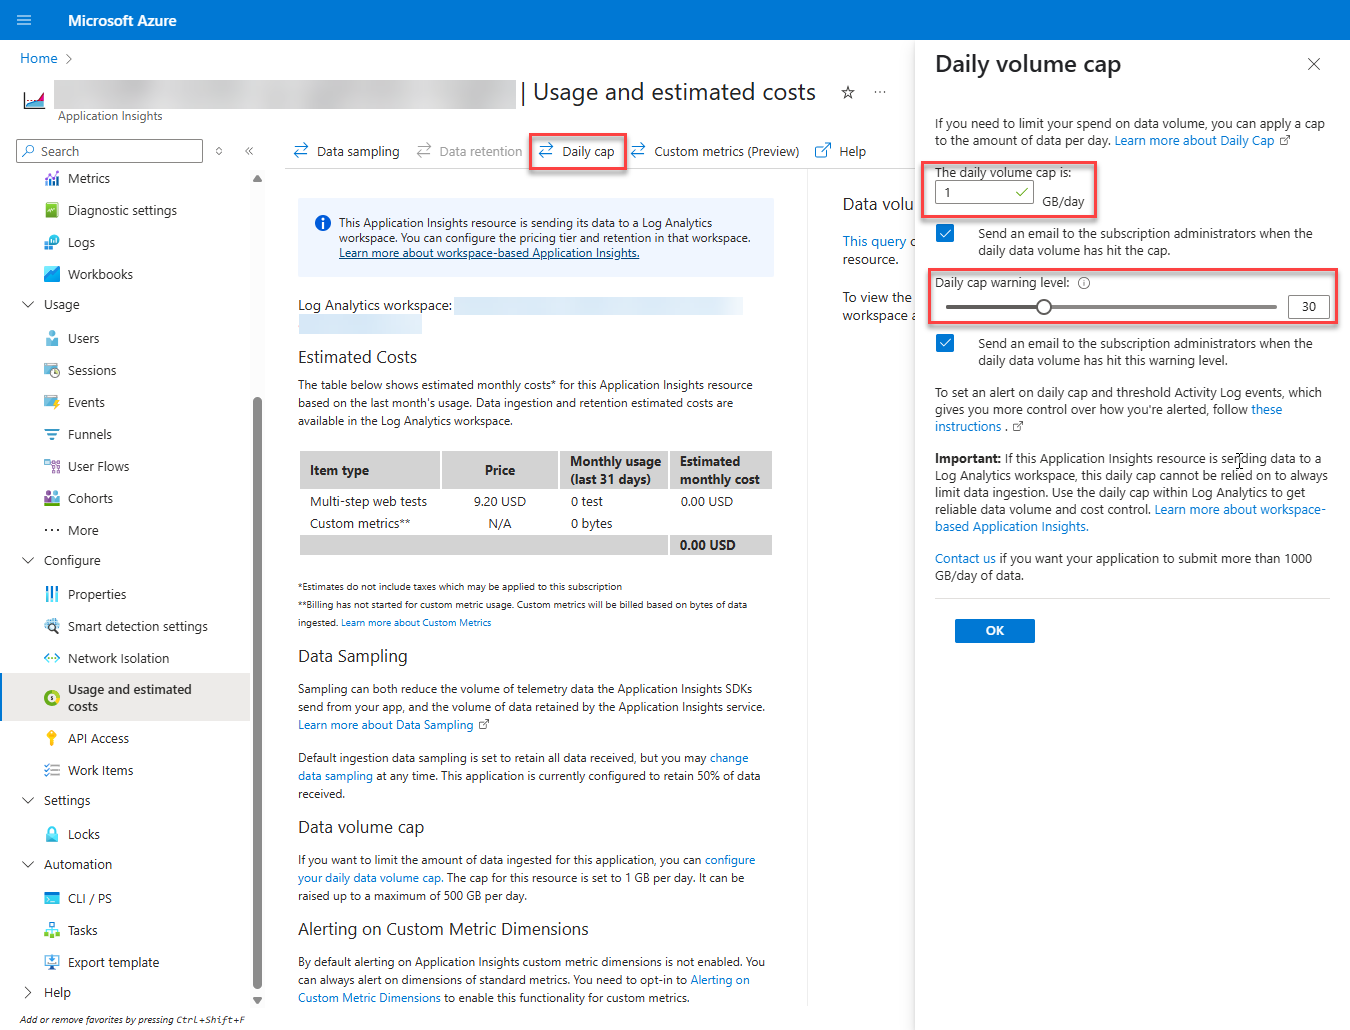Open the Help toolbar item
1350x1030 pixels.
point(840,151)
